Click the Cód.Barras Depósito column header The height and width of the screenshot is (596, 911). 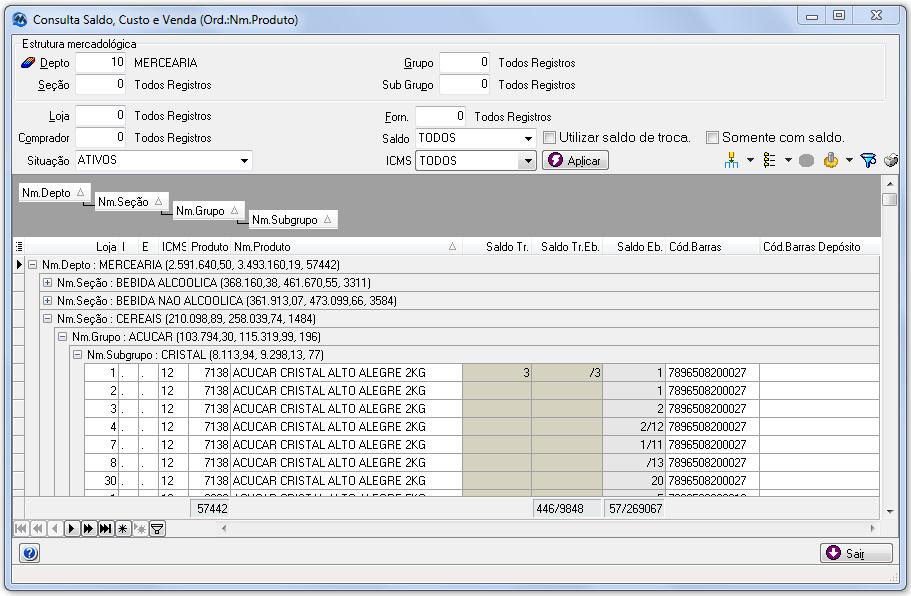[819, 247]
